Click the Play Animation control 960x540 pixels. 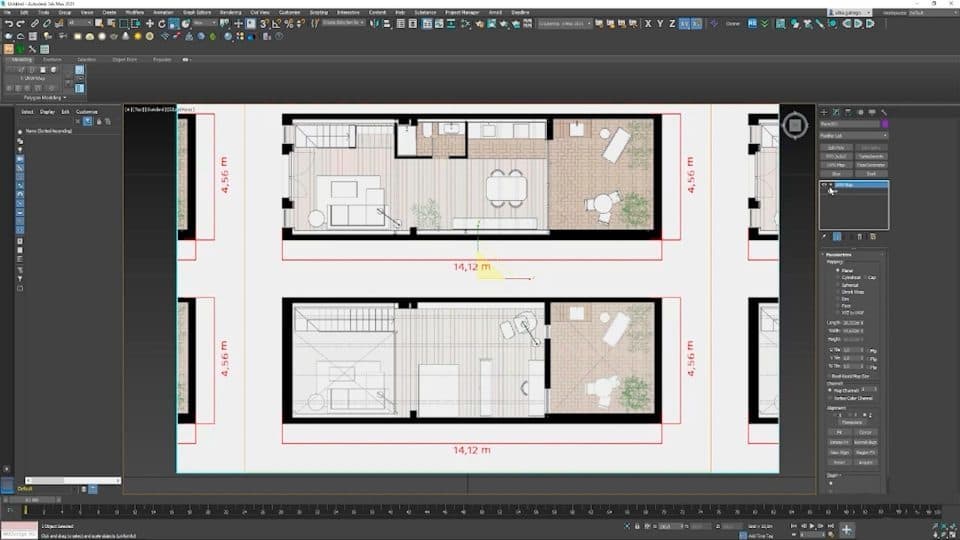click(x=812, y=526)
